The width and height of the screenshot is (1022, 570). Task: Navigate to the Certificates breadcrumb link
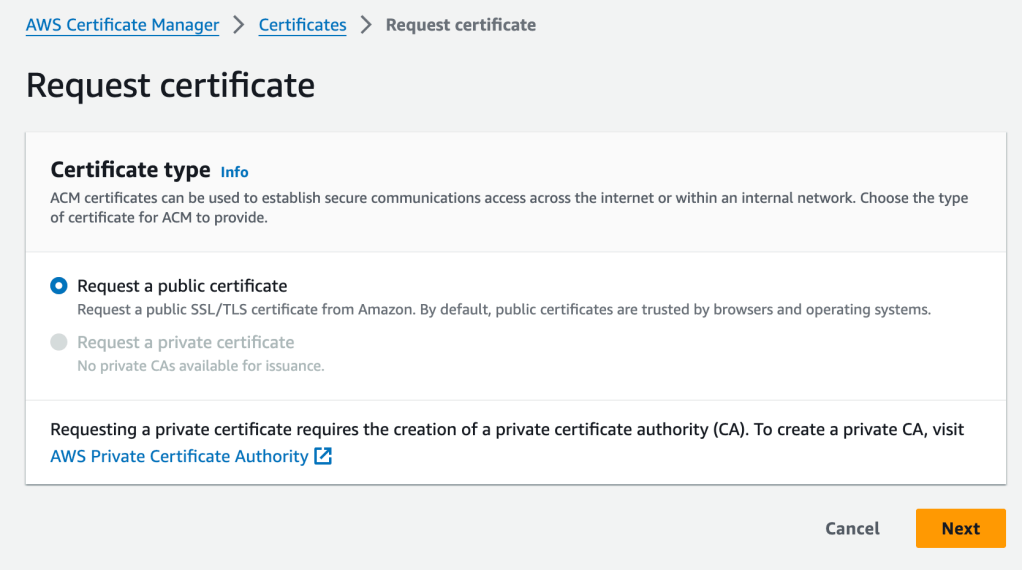point(302,25)
